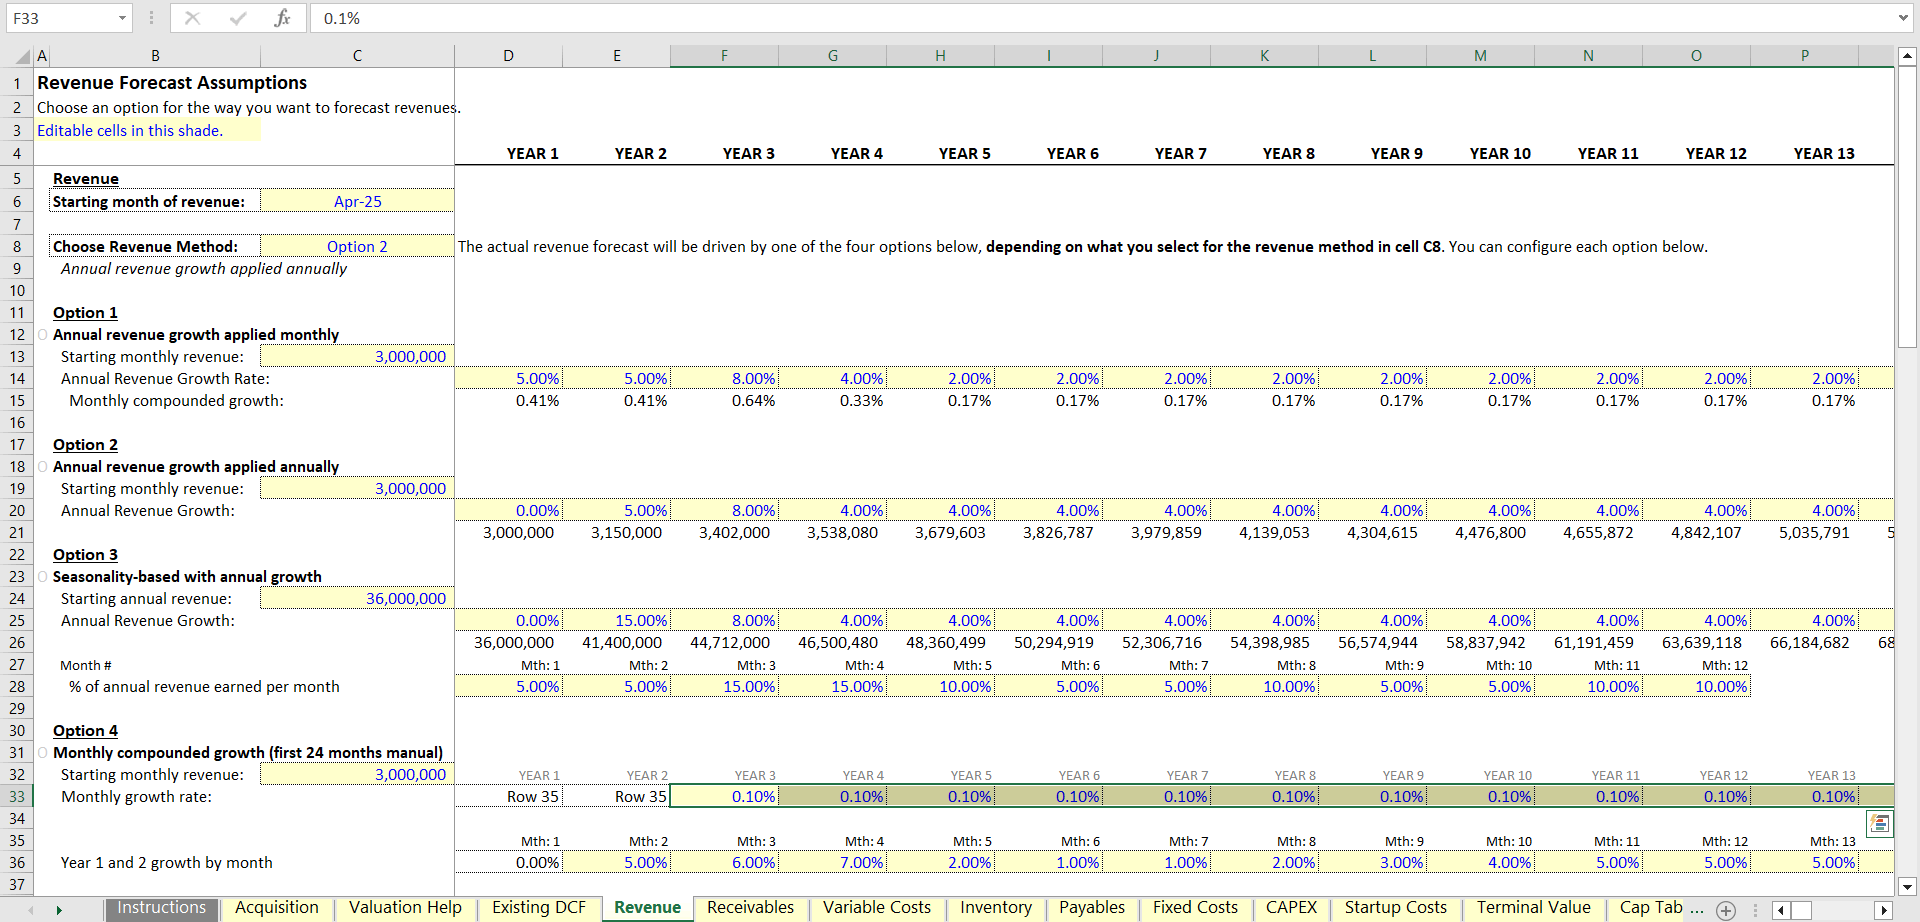Open the Instructions sheet tab
This screenshot has width=1920, height=922.
(x=161, y=908)
